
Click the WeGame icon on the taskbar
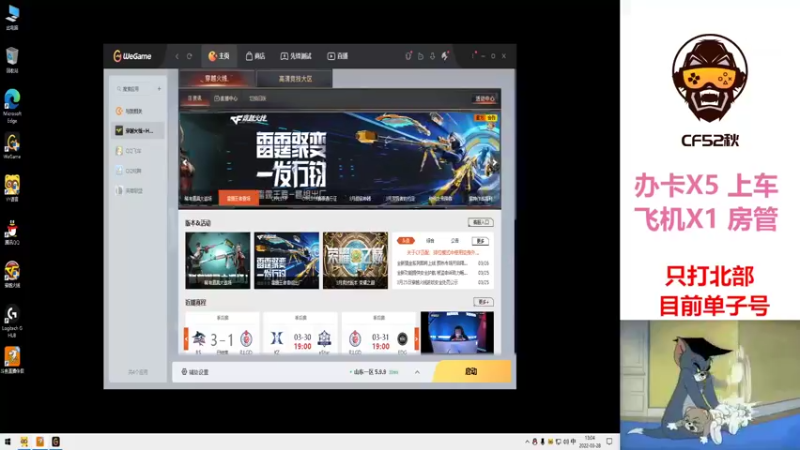pos(56,441)
